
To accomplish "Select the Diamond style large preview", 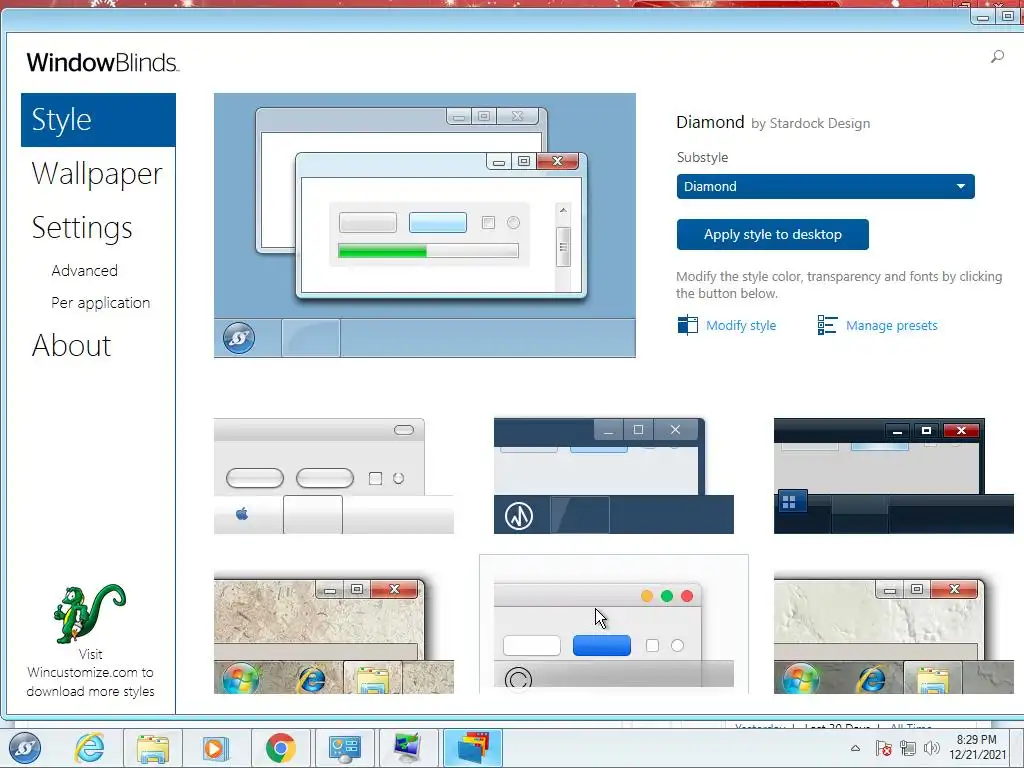I will [x=424, y=225].
